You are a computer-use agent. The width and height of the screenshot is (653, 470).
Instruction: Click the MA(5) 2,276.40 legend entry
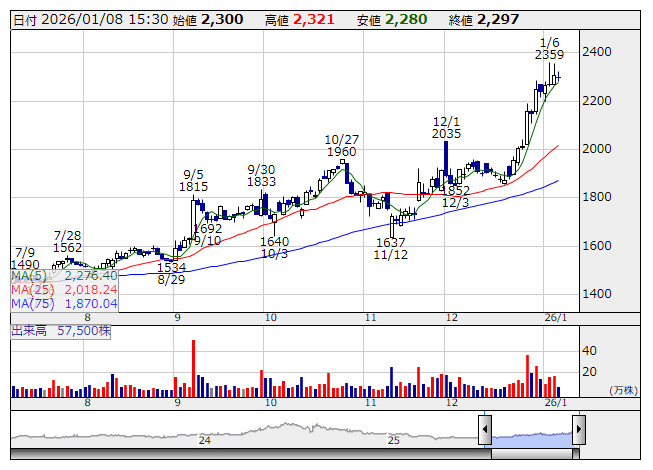pos(65,276)
